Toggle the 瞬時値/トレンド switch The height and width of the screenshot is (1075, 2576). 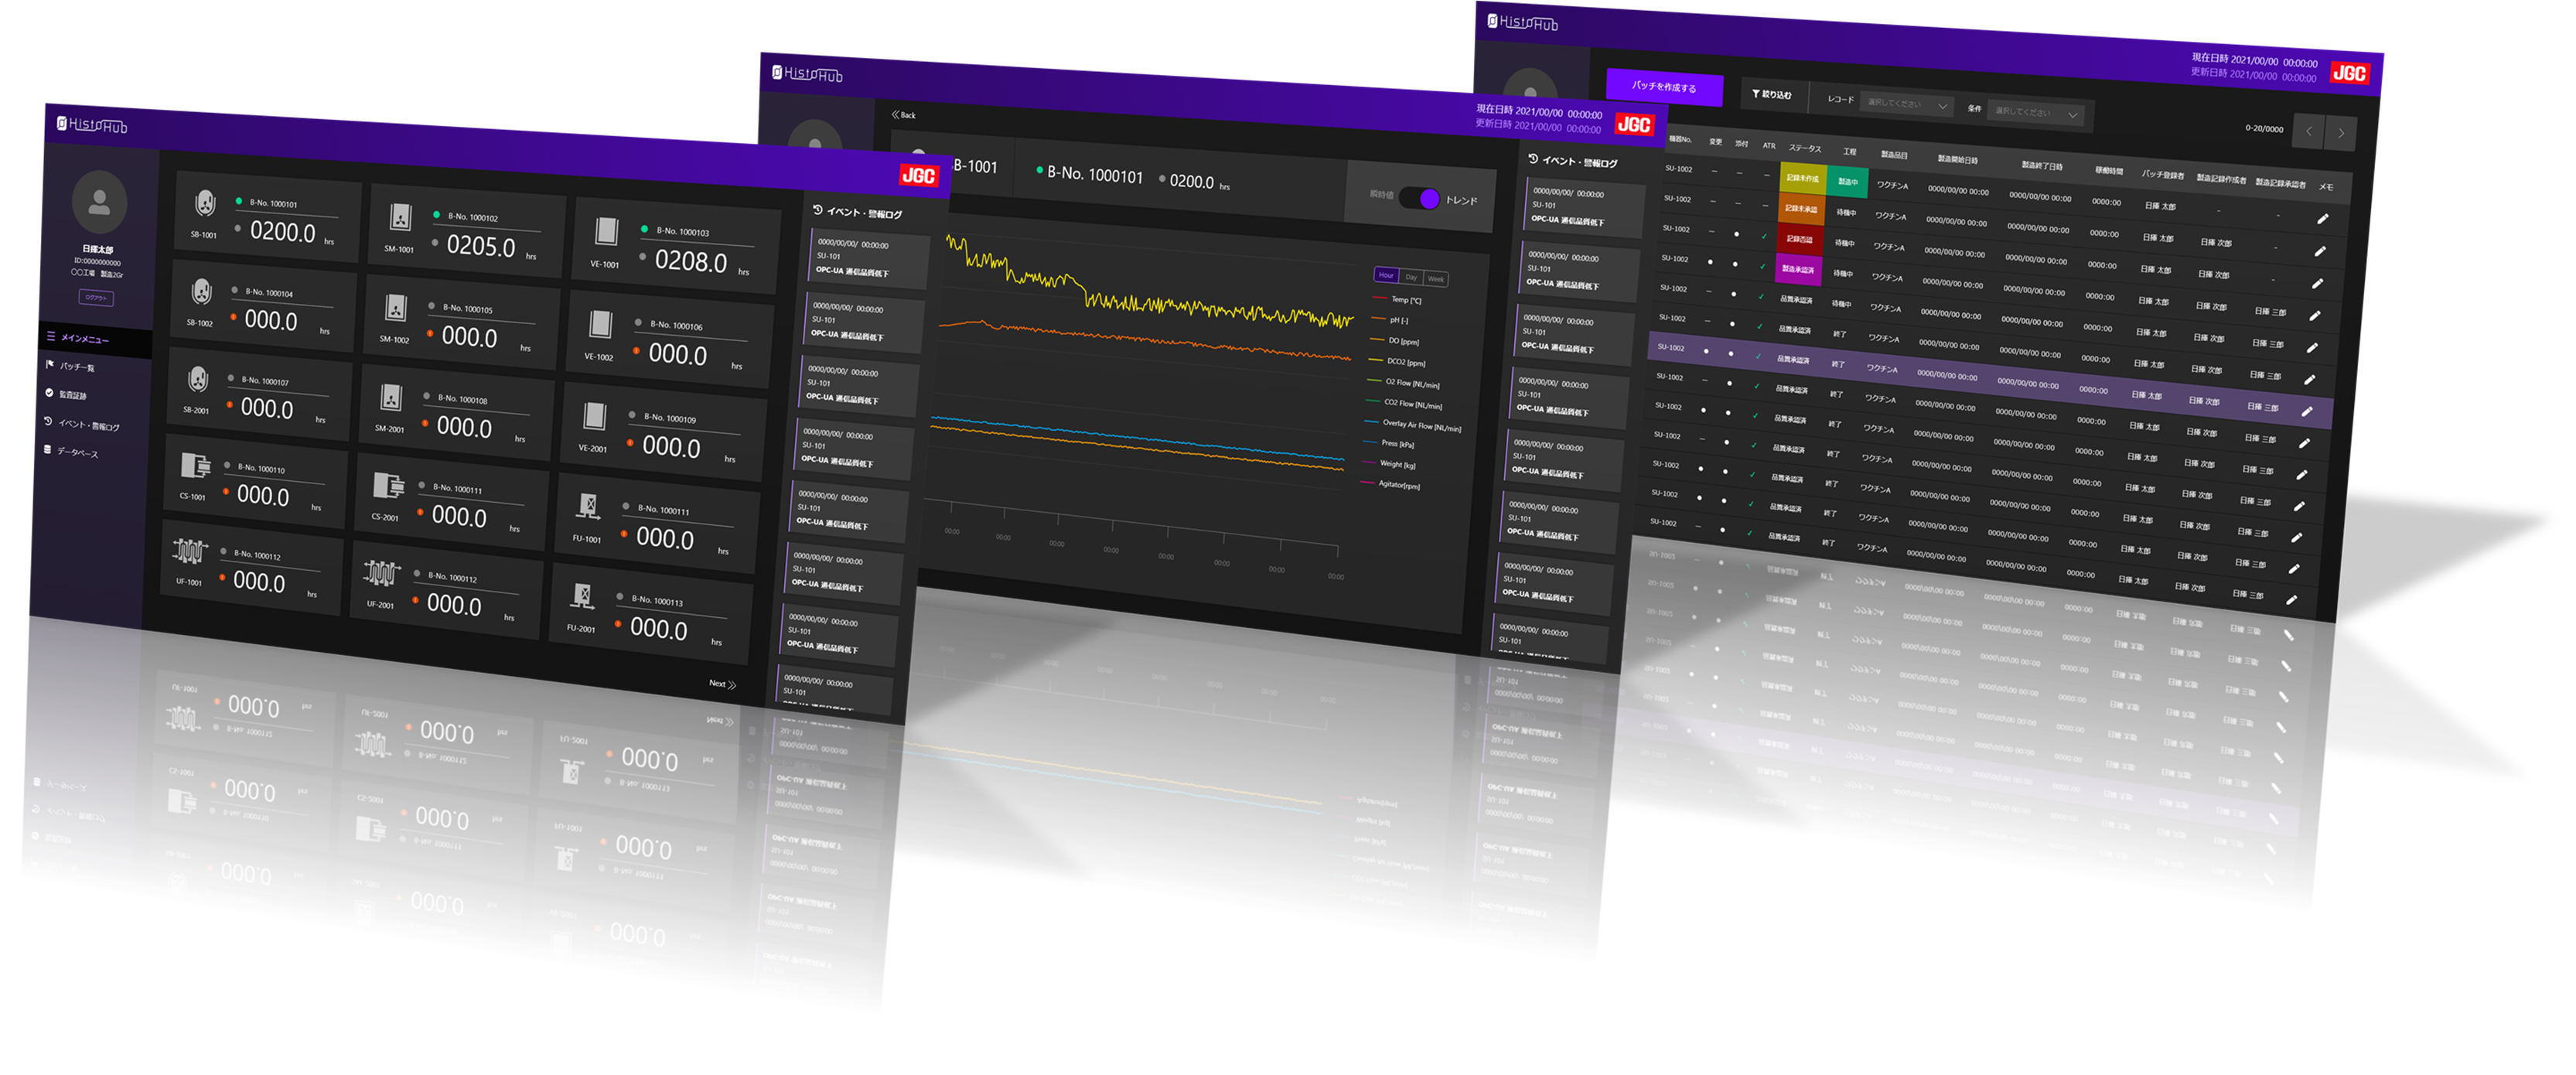pos(1420,198)
